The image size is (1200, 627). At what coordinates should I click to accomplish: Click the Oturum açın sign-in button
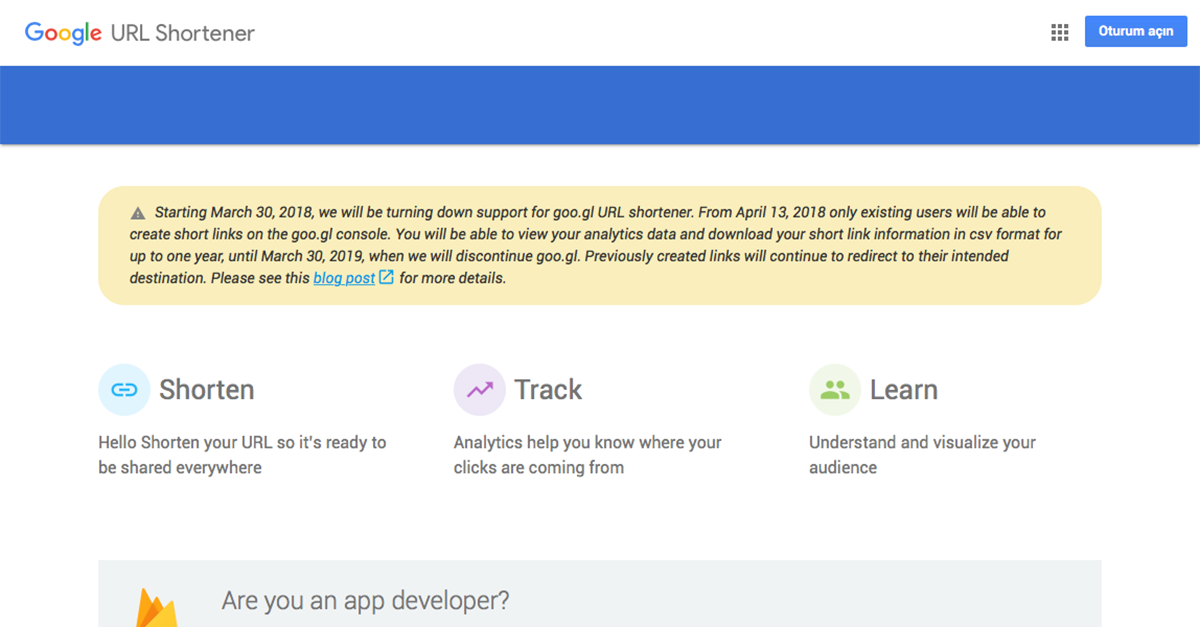point(1136,31)
